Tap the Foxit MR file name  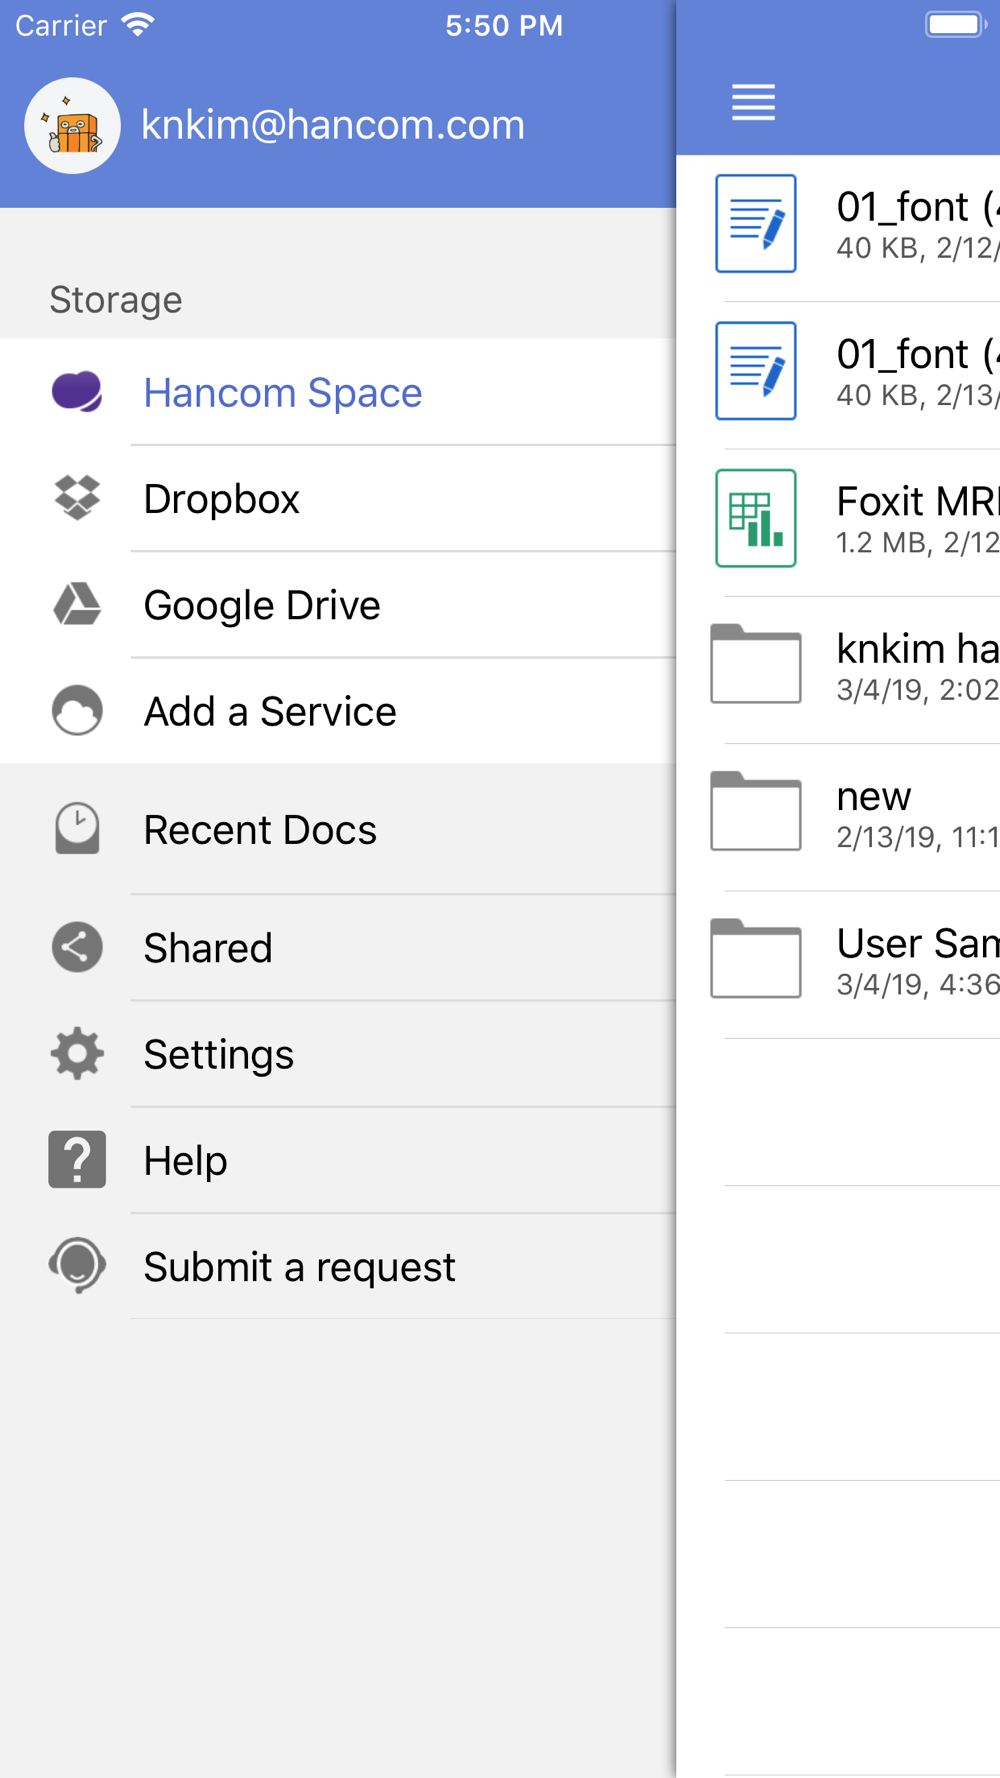click(x=917, y=501)
